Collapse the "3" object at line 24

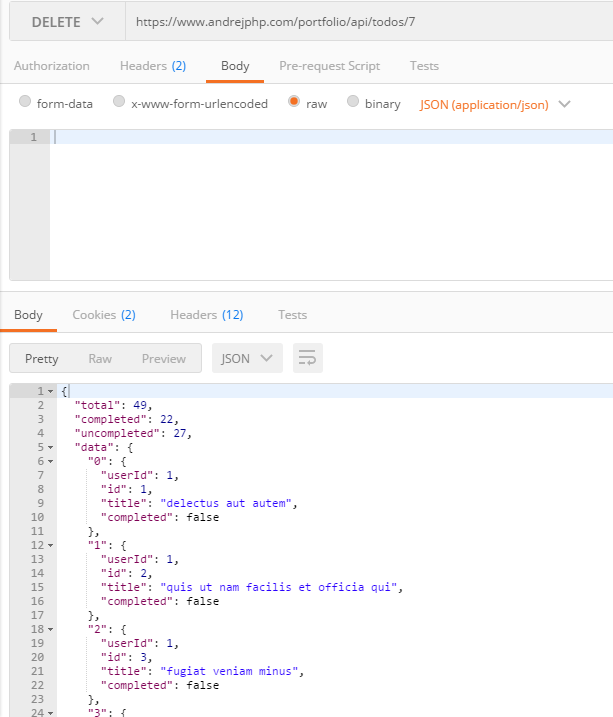click(x=51, y=713)
